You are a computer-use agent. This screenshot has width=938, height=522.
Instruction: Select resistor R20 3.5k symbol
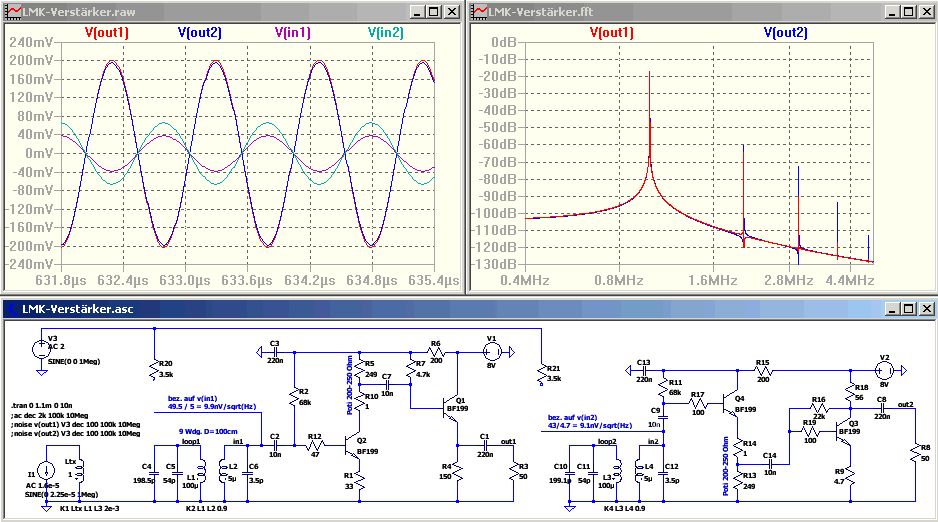click(154, 370)
